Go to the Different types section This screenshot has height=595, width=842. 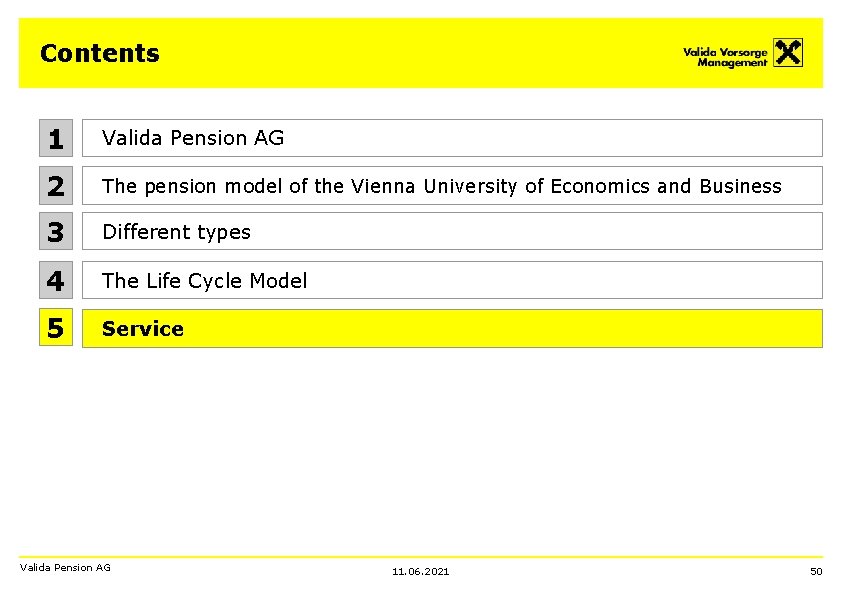(x=452, y=231)
